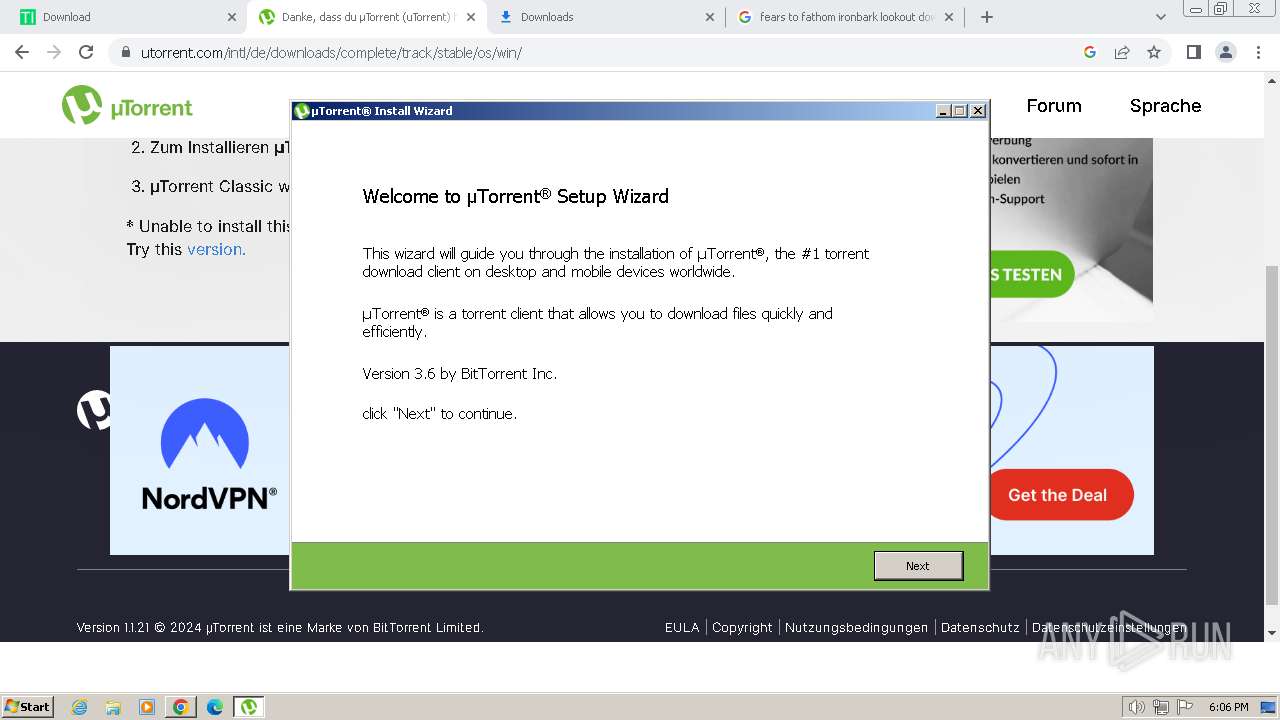Open Microsoft Edge from the taskbar
Screen dimensions: 1280x720
coord(215,707)
